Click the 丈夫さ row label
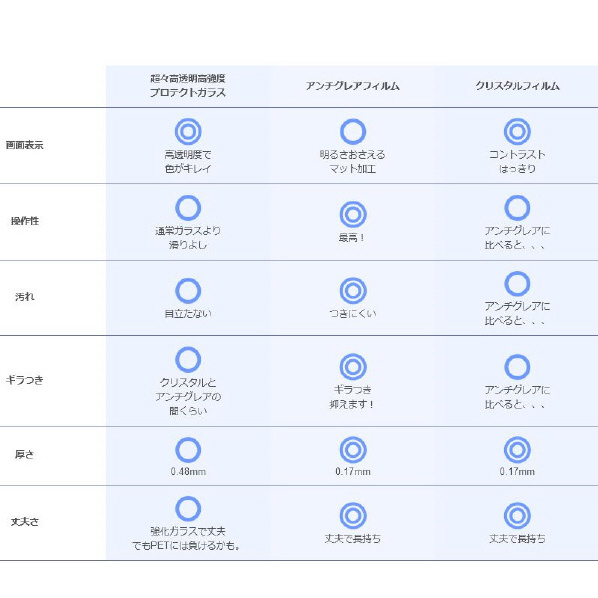This screenshot has width=598, height=598. click(x=25, y=521)
